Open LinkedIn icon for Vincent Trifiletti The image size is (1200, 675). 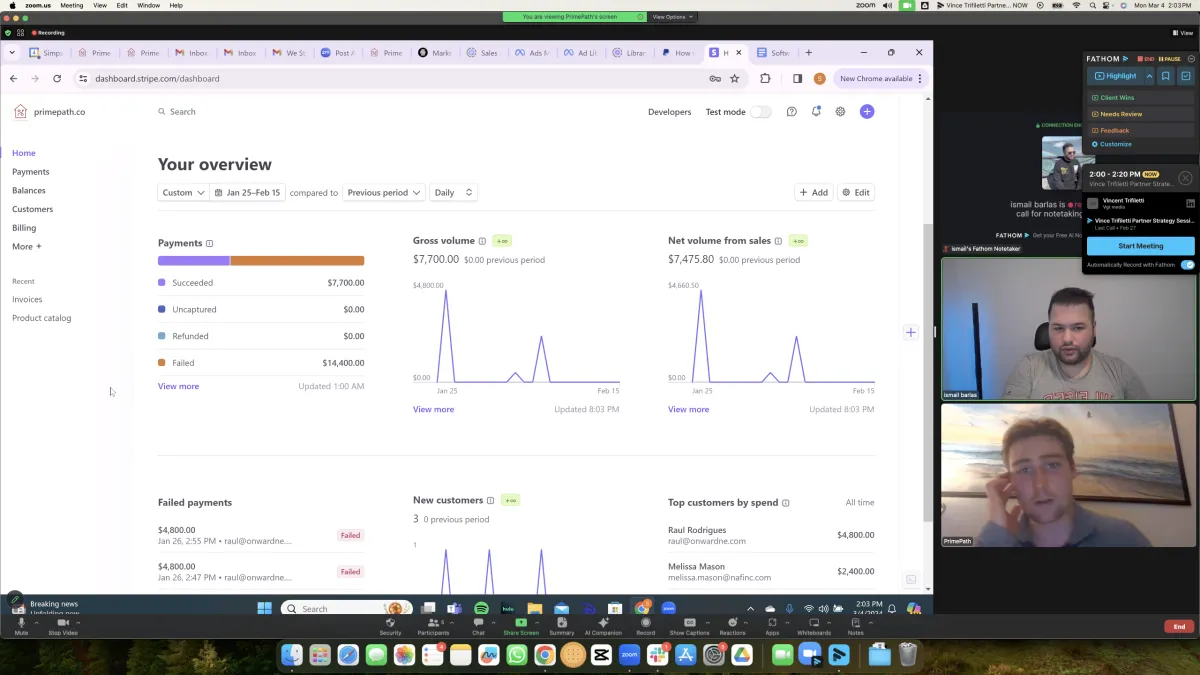click(1190, 204)
